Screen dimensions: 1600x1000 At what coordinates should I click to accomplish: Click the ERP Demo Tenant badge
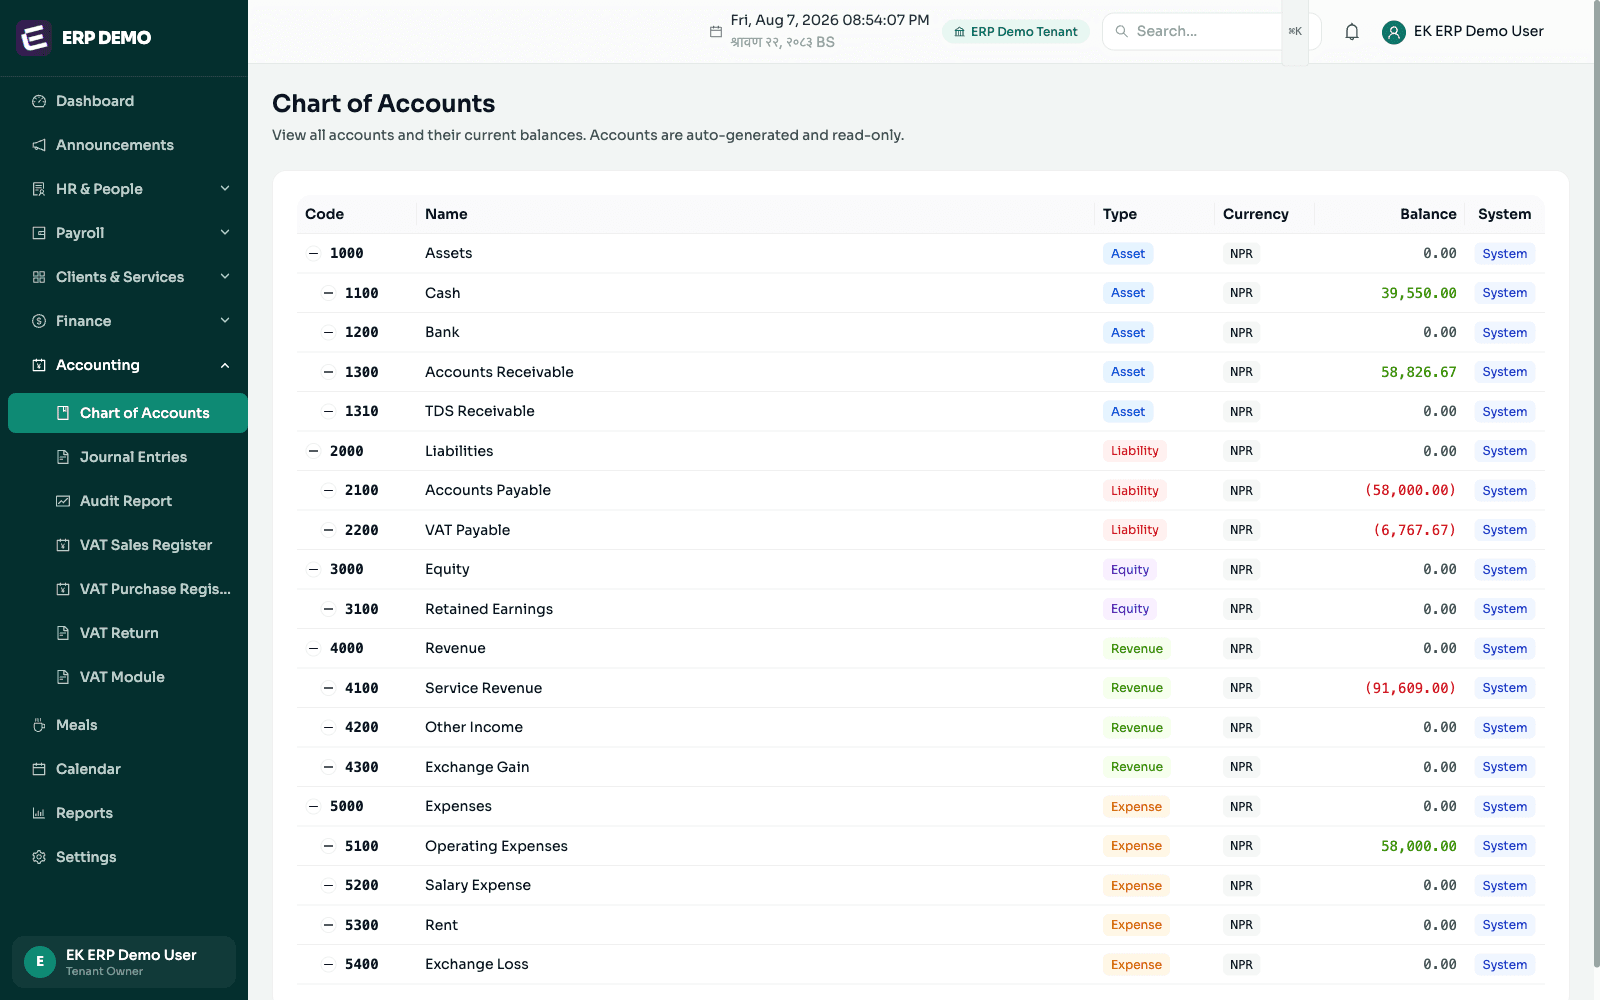1016,32
